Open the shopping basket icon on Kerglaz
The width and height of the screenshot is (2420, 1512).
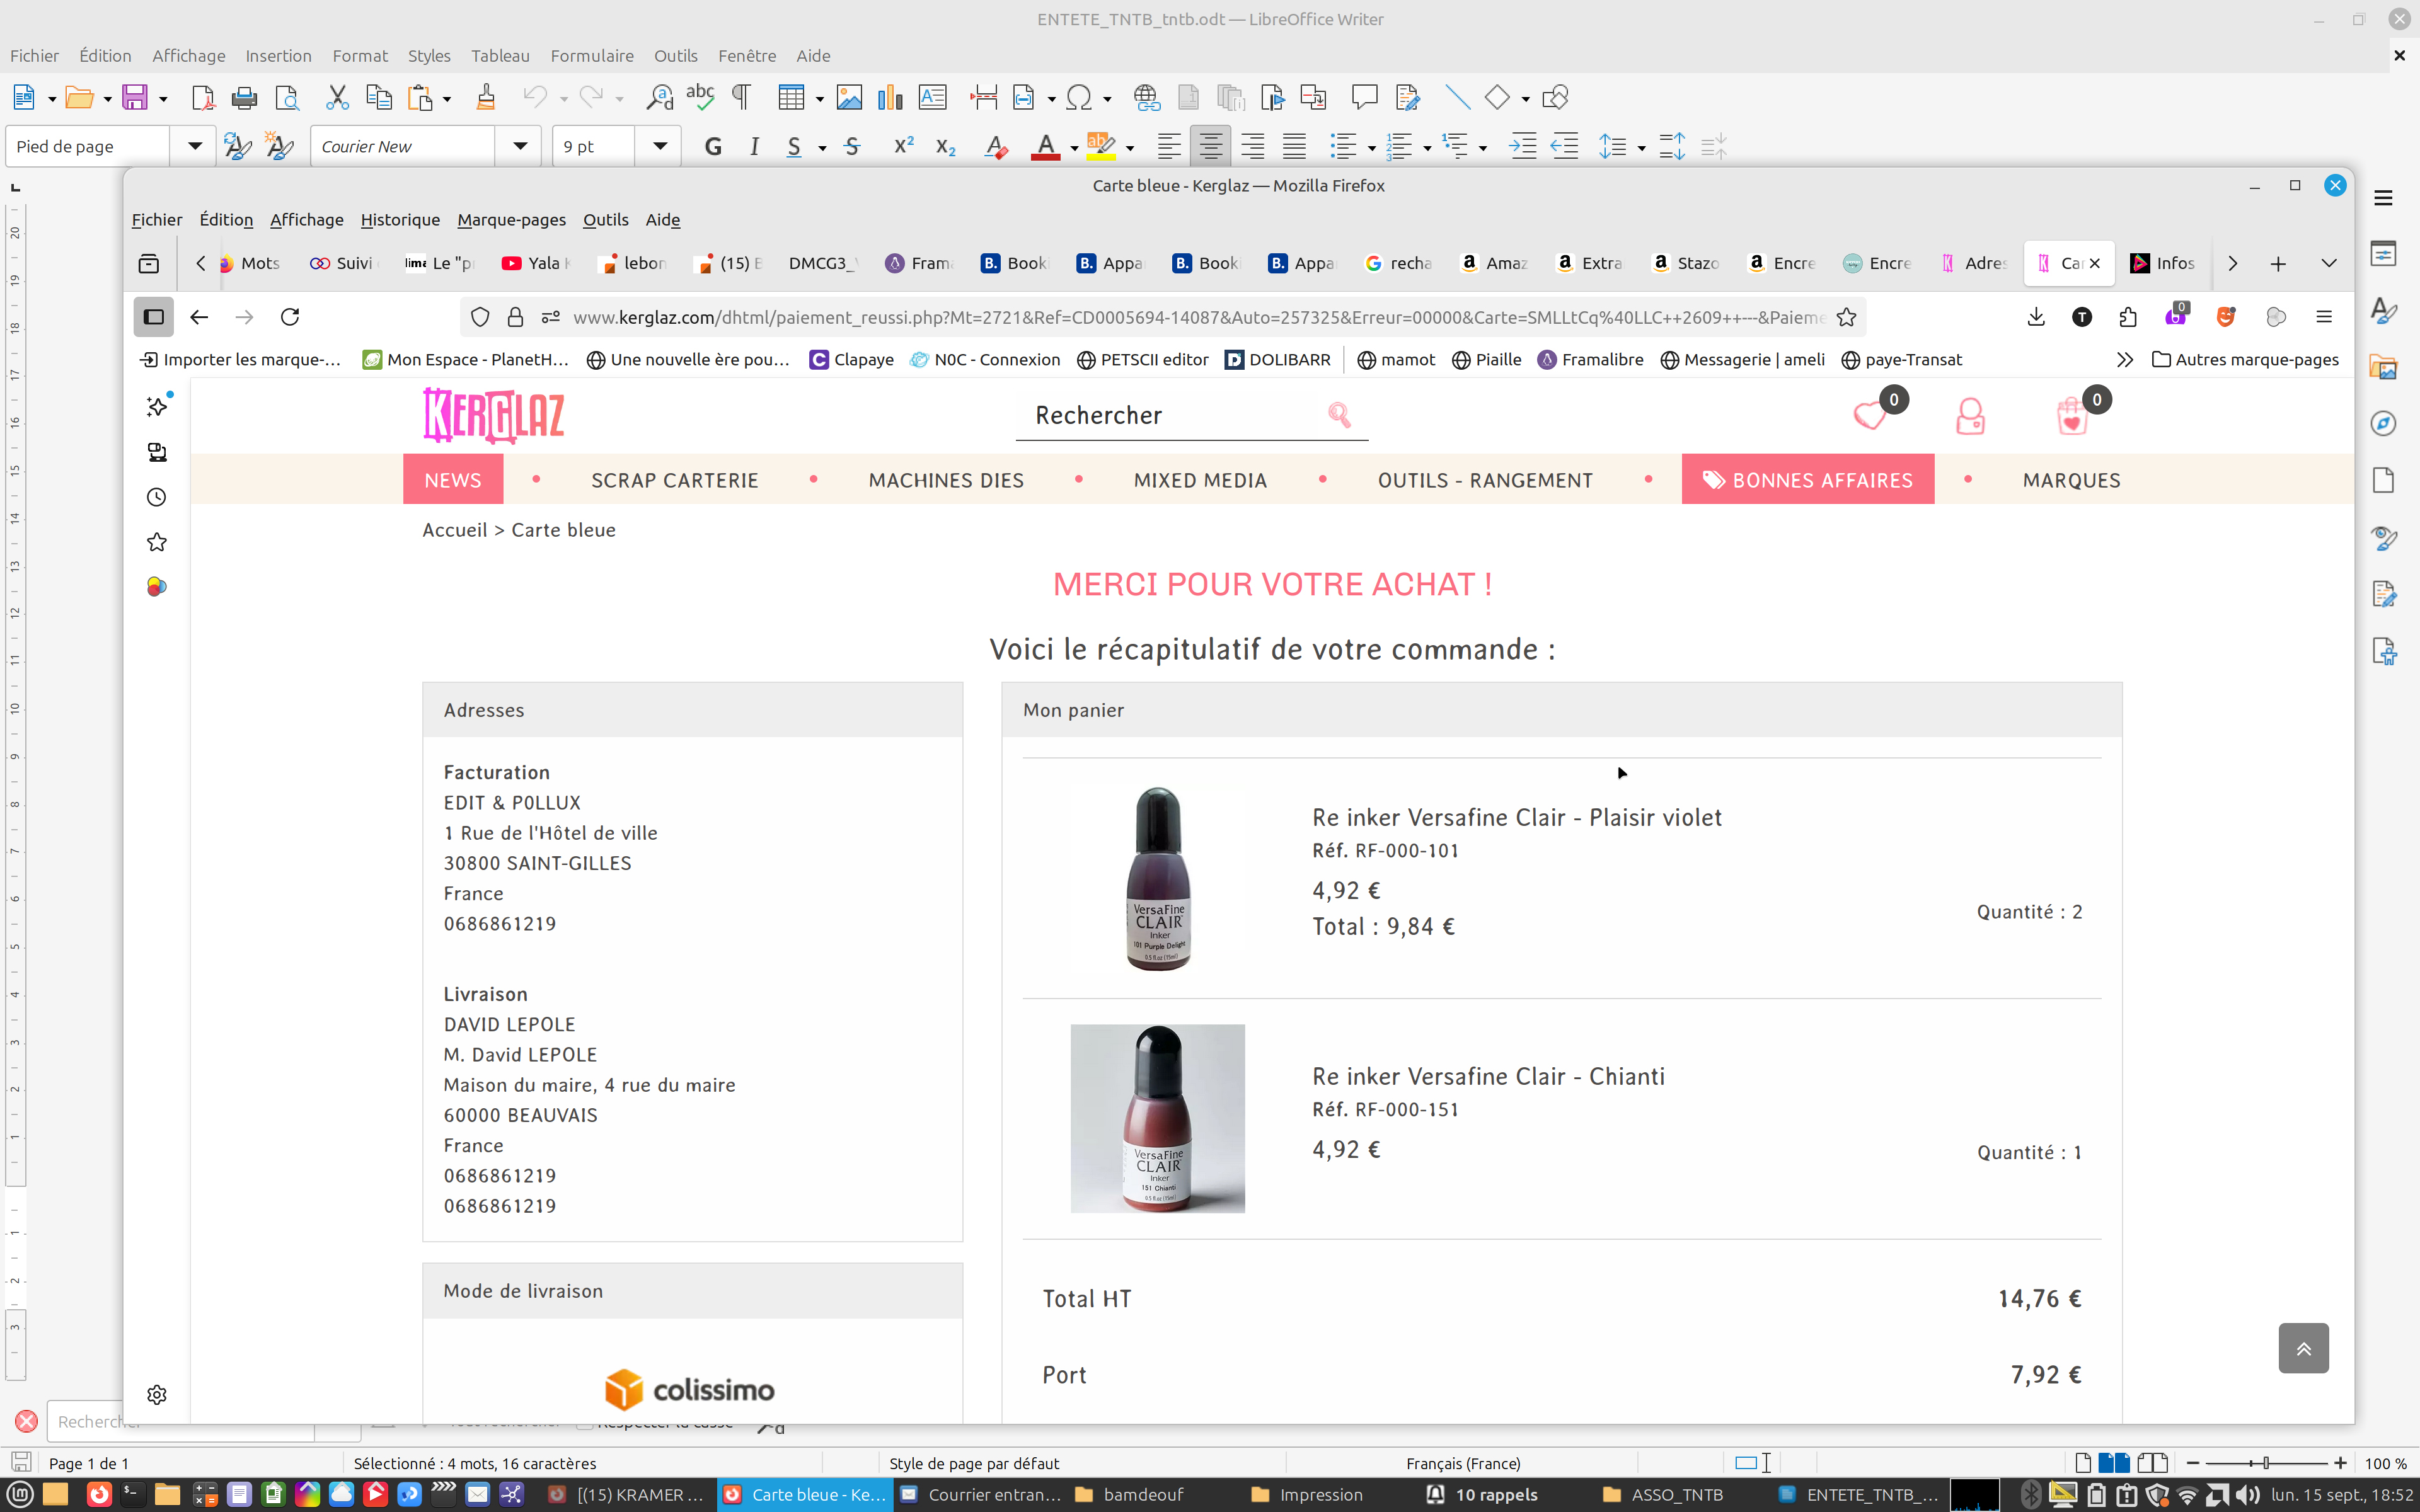(x=2072, y=416)
